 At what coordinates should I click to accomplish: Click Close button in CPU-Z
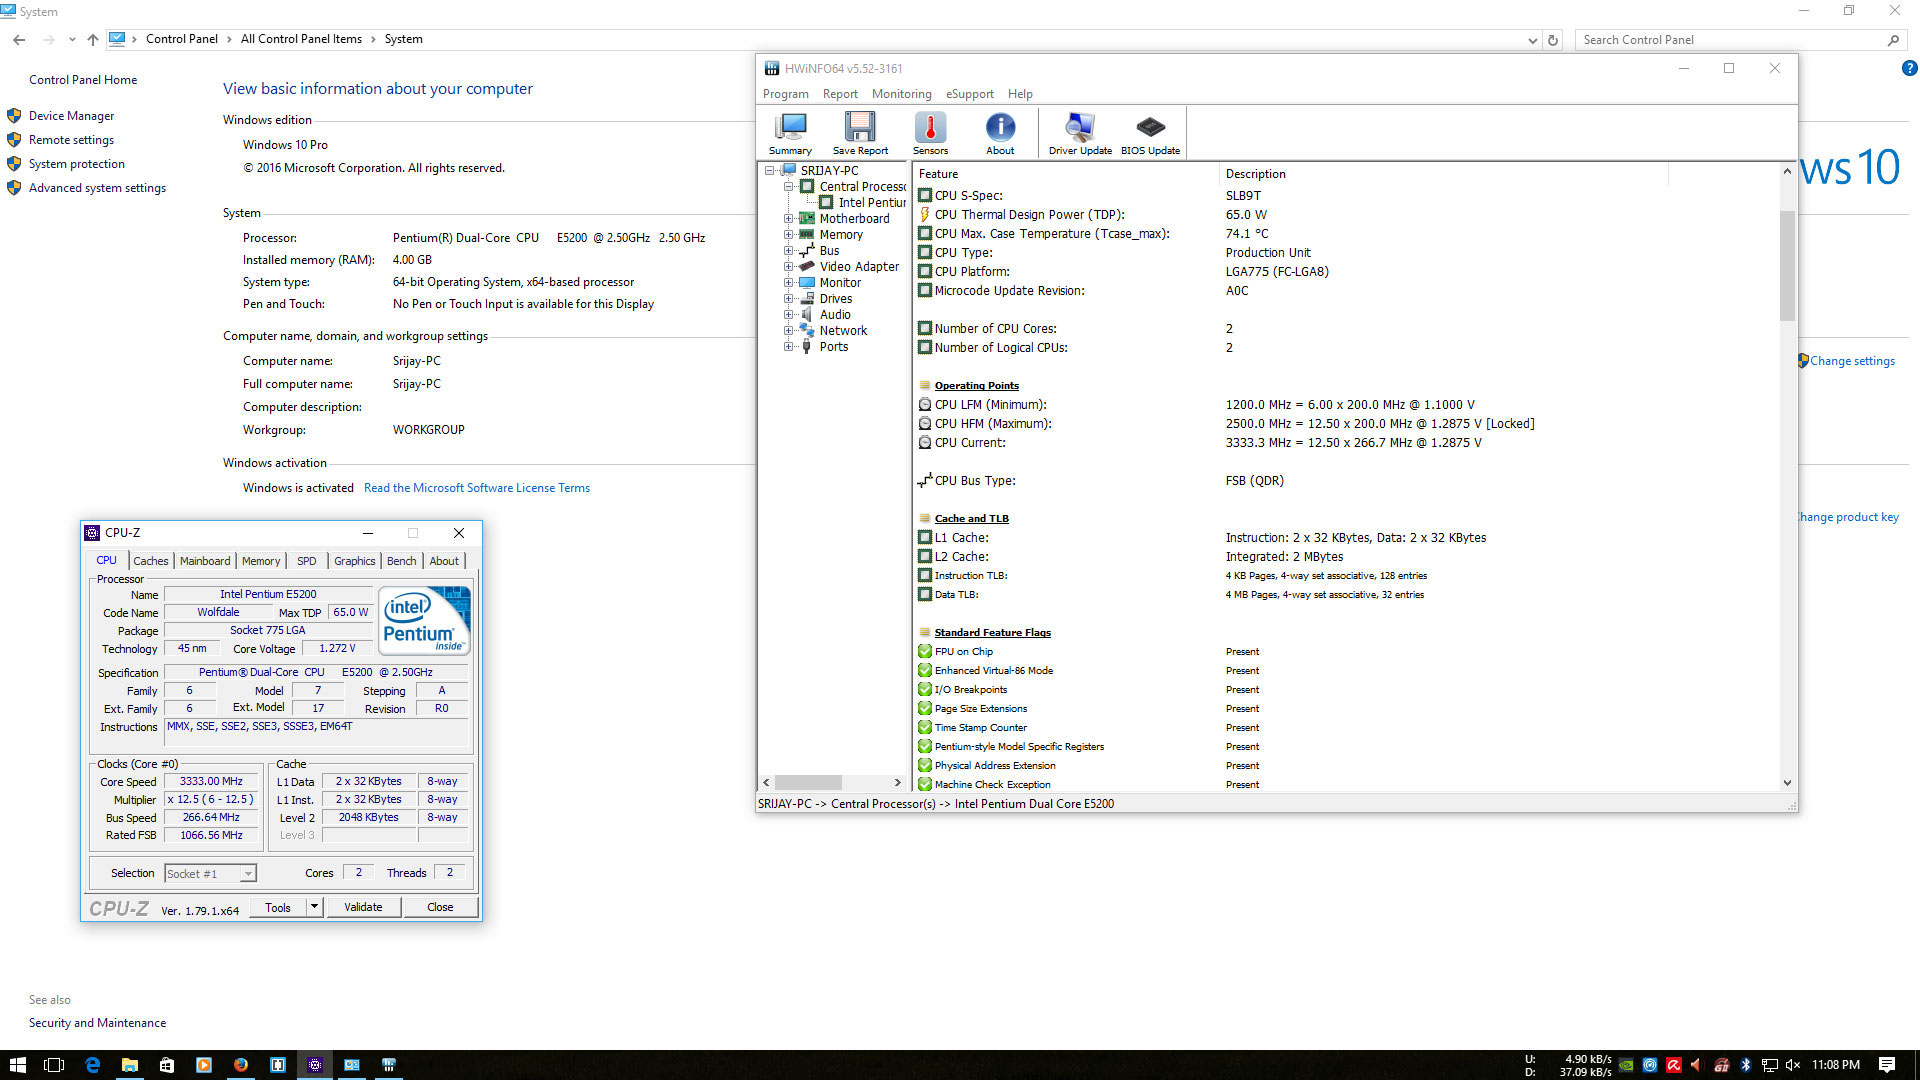click(x=440, y=907)
